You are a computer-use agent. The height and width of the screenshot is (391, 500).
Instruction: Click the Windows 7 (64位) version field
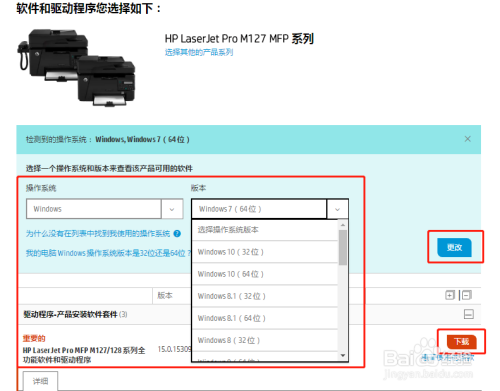pyautogui.click(x=259, y=209)
